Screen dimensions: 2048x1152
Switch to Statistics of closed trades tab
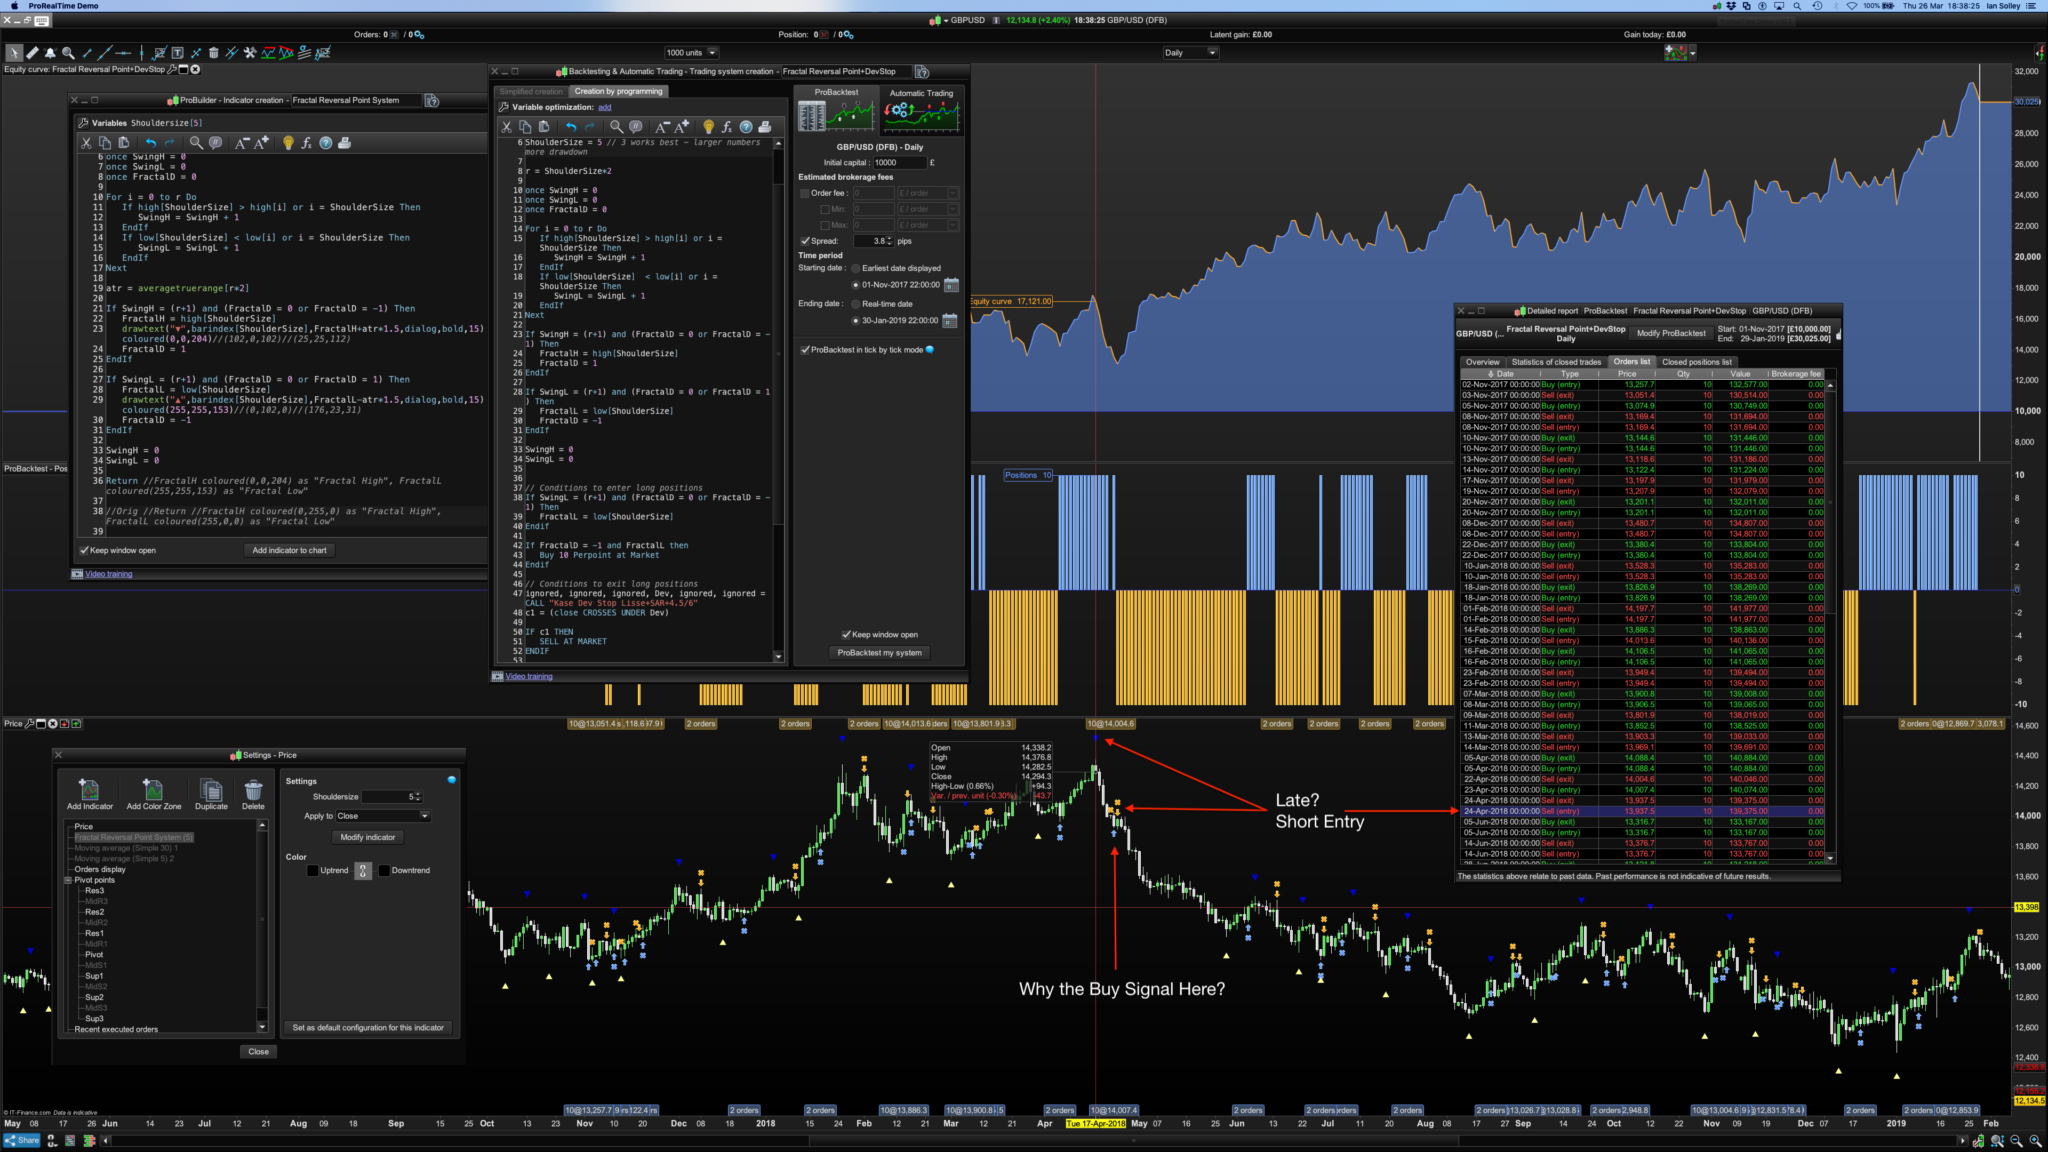click(x=1555, y=362)
